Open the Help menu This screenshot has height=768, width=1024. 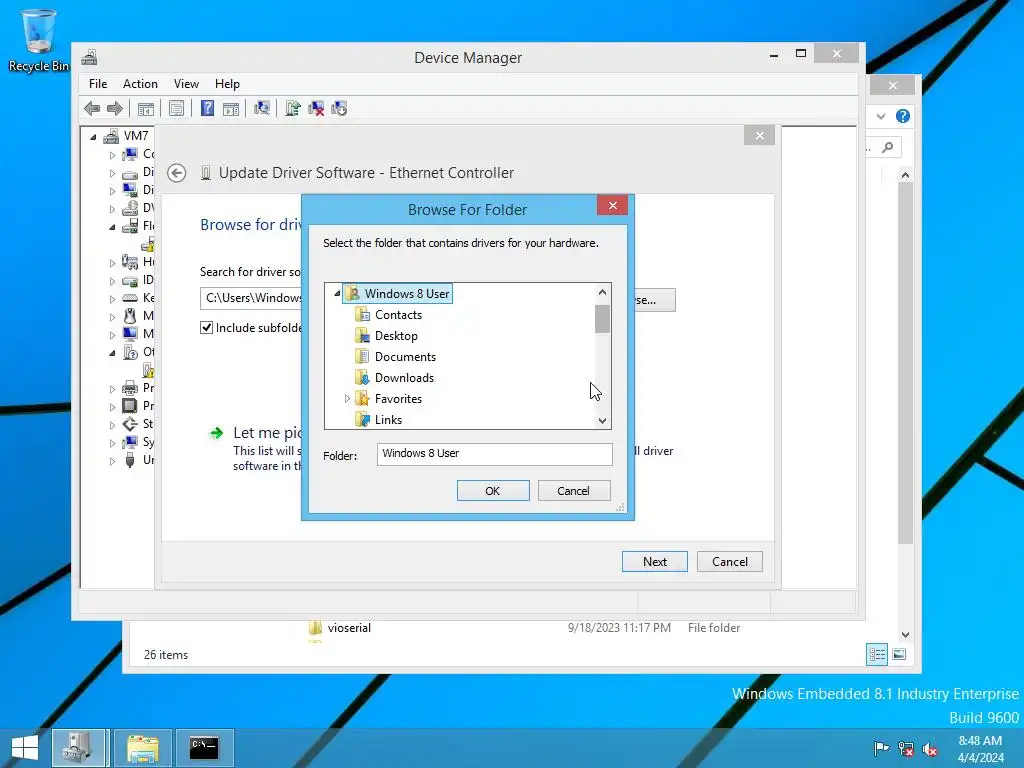coord(227,84)
